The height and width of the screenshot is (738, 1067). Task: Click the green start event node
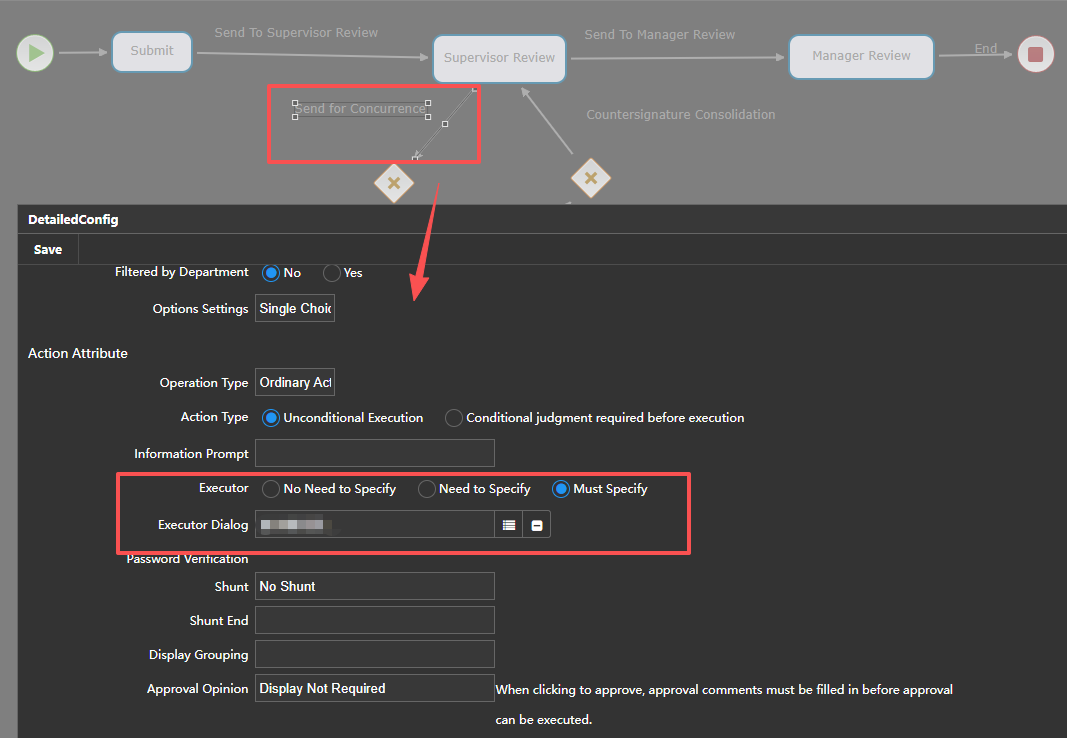pos(35,53)
